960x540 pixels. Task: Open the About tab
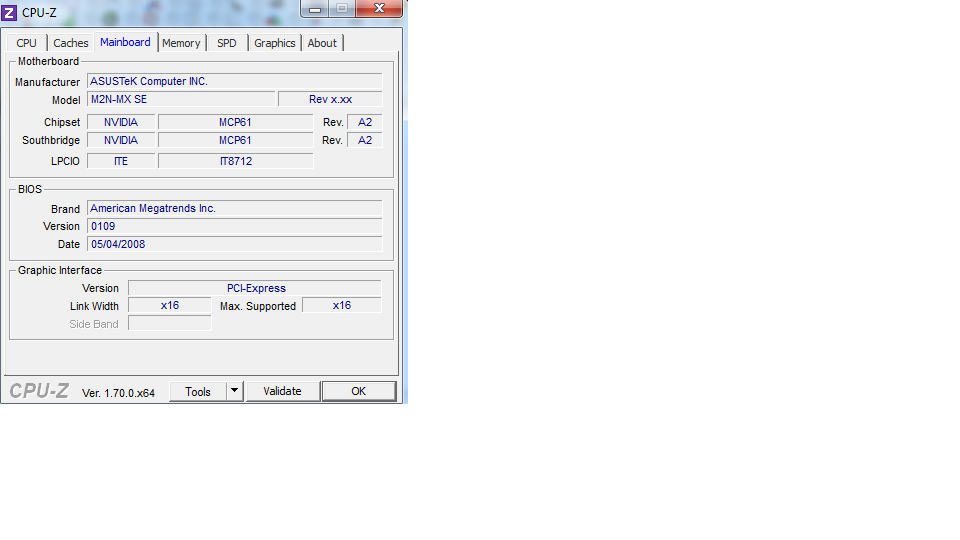pos(322,43)
